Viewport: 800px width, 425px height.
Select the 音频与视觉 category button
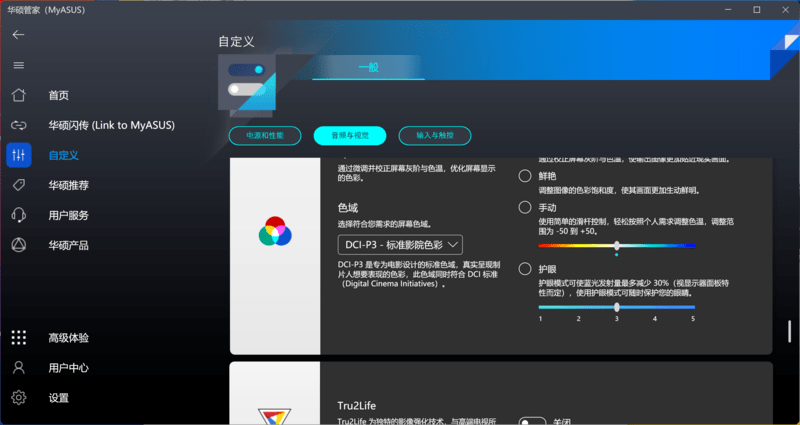point(350,136)
